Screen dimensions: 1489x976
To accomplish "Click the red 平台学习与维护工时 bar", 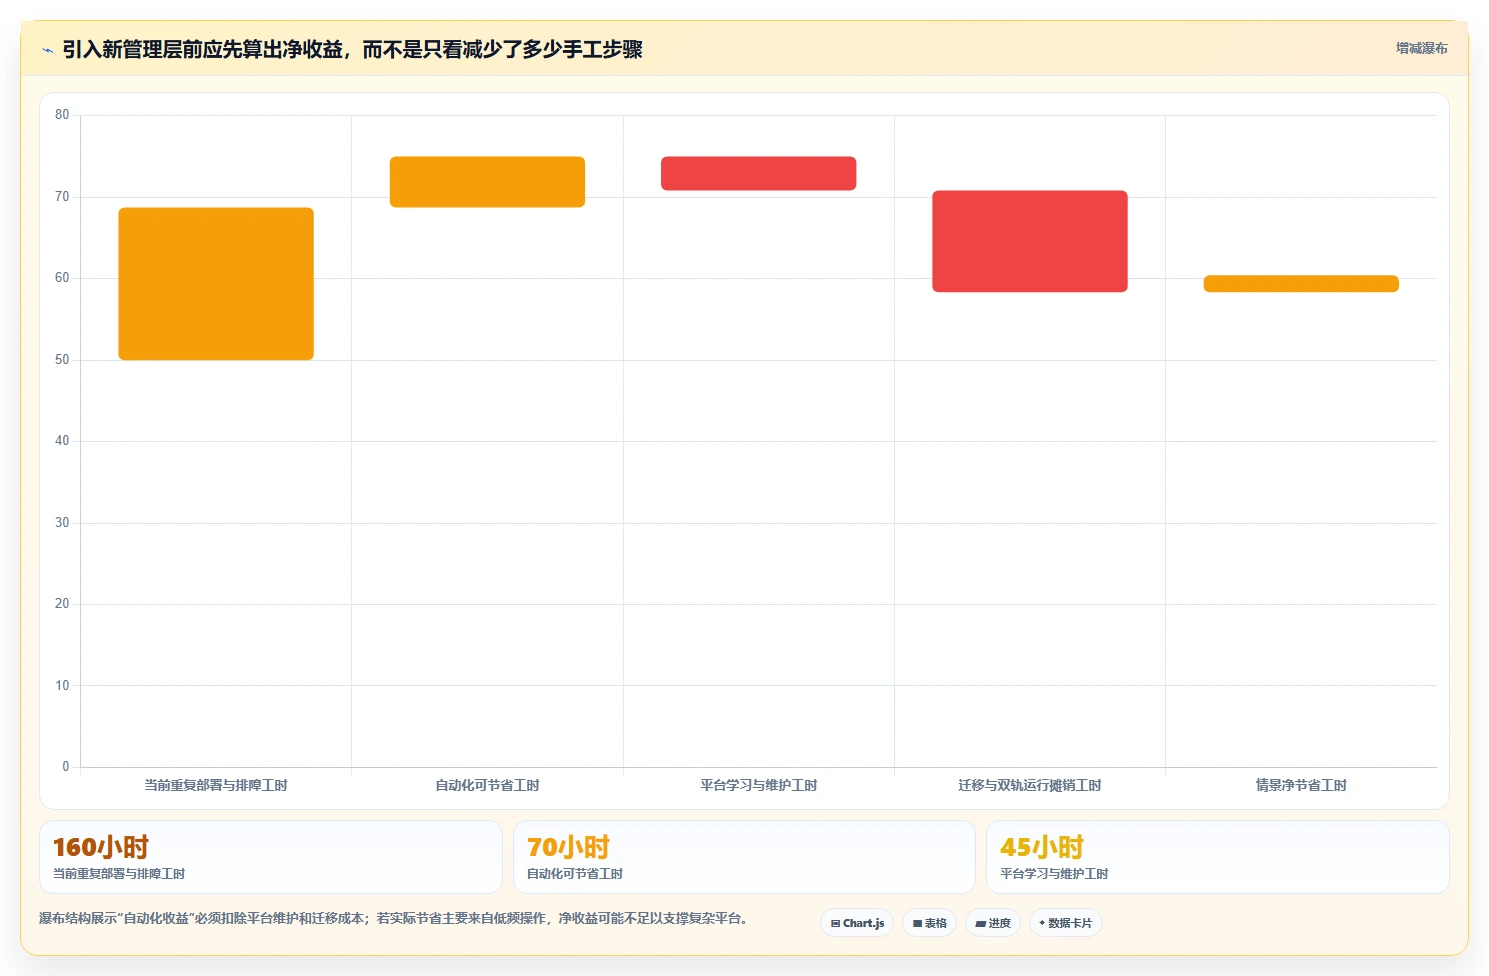I will (758, 173).
